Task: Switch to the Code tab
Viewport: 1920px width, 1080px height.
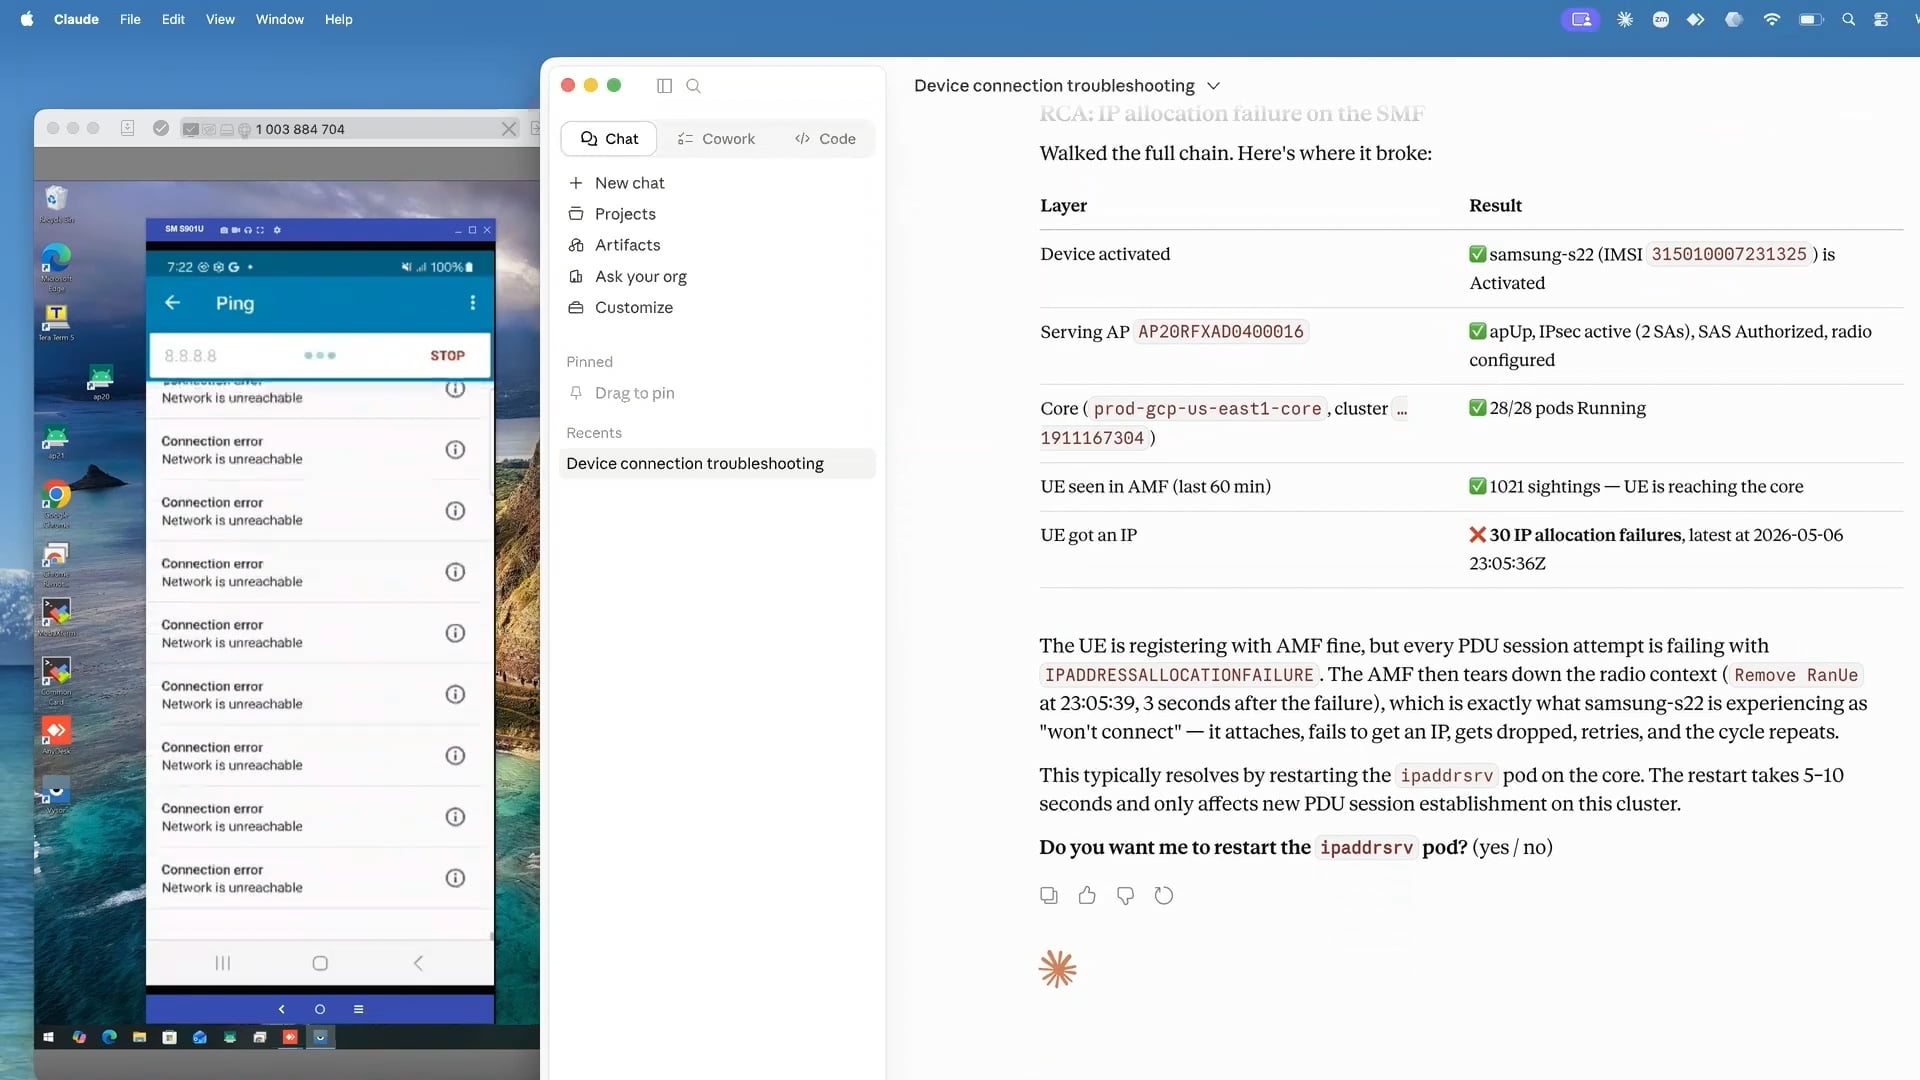Action: [x=825, y=139]
